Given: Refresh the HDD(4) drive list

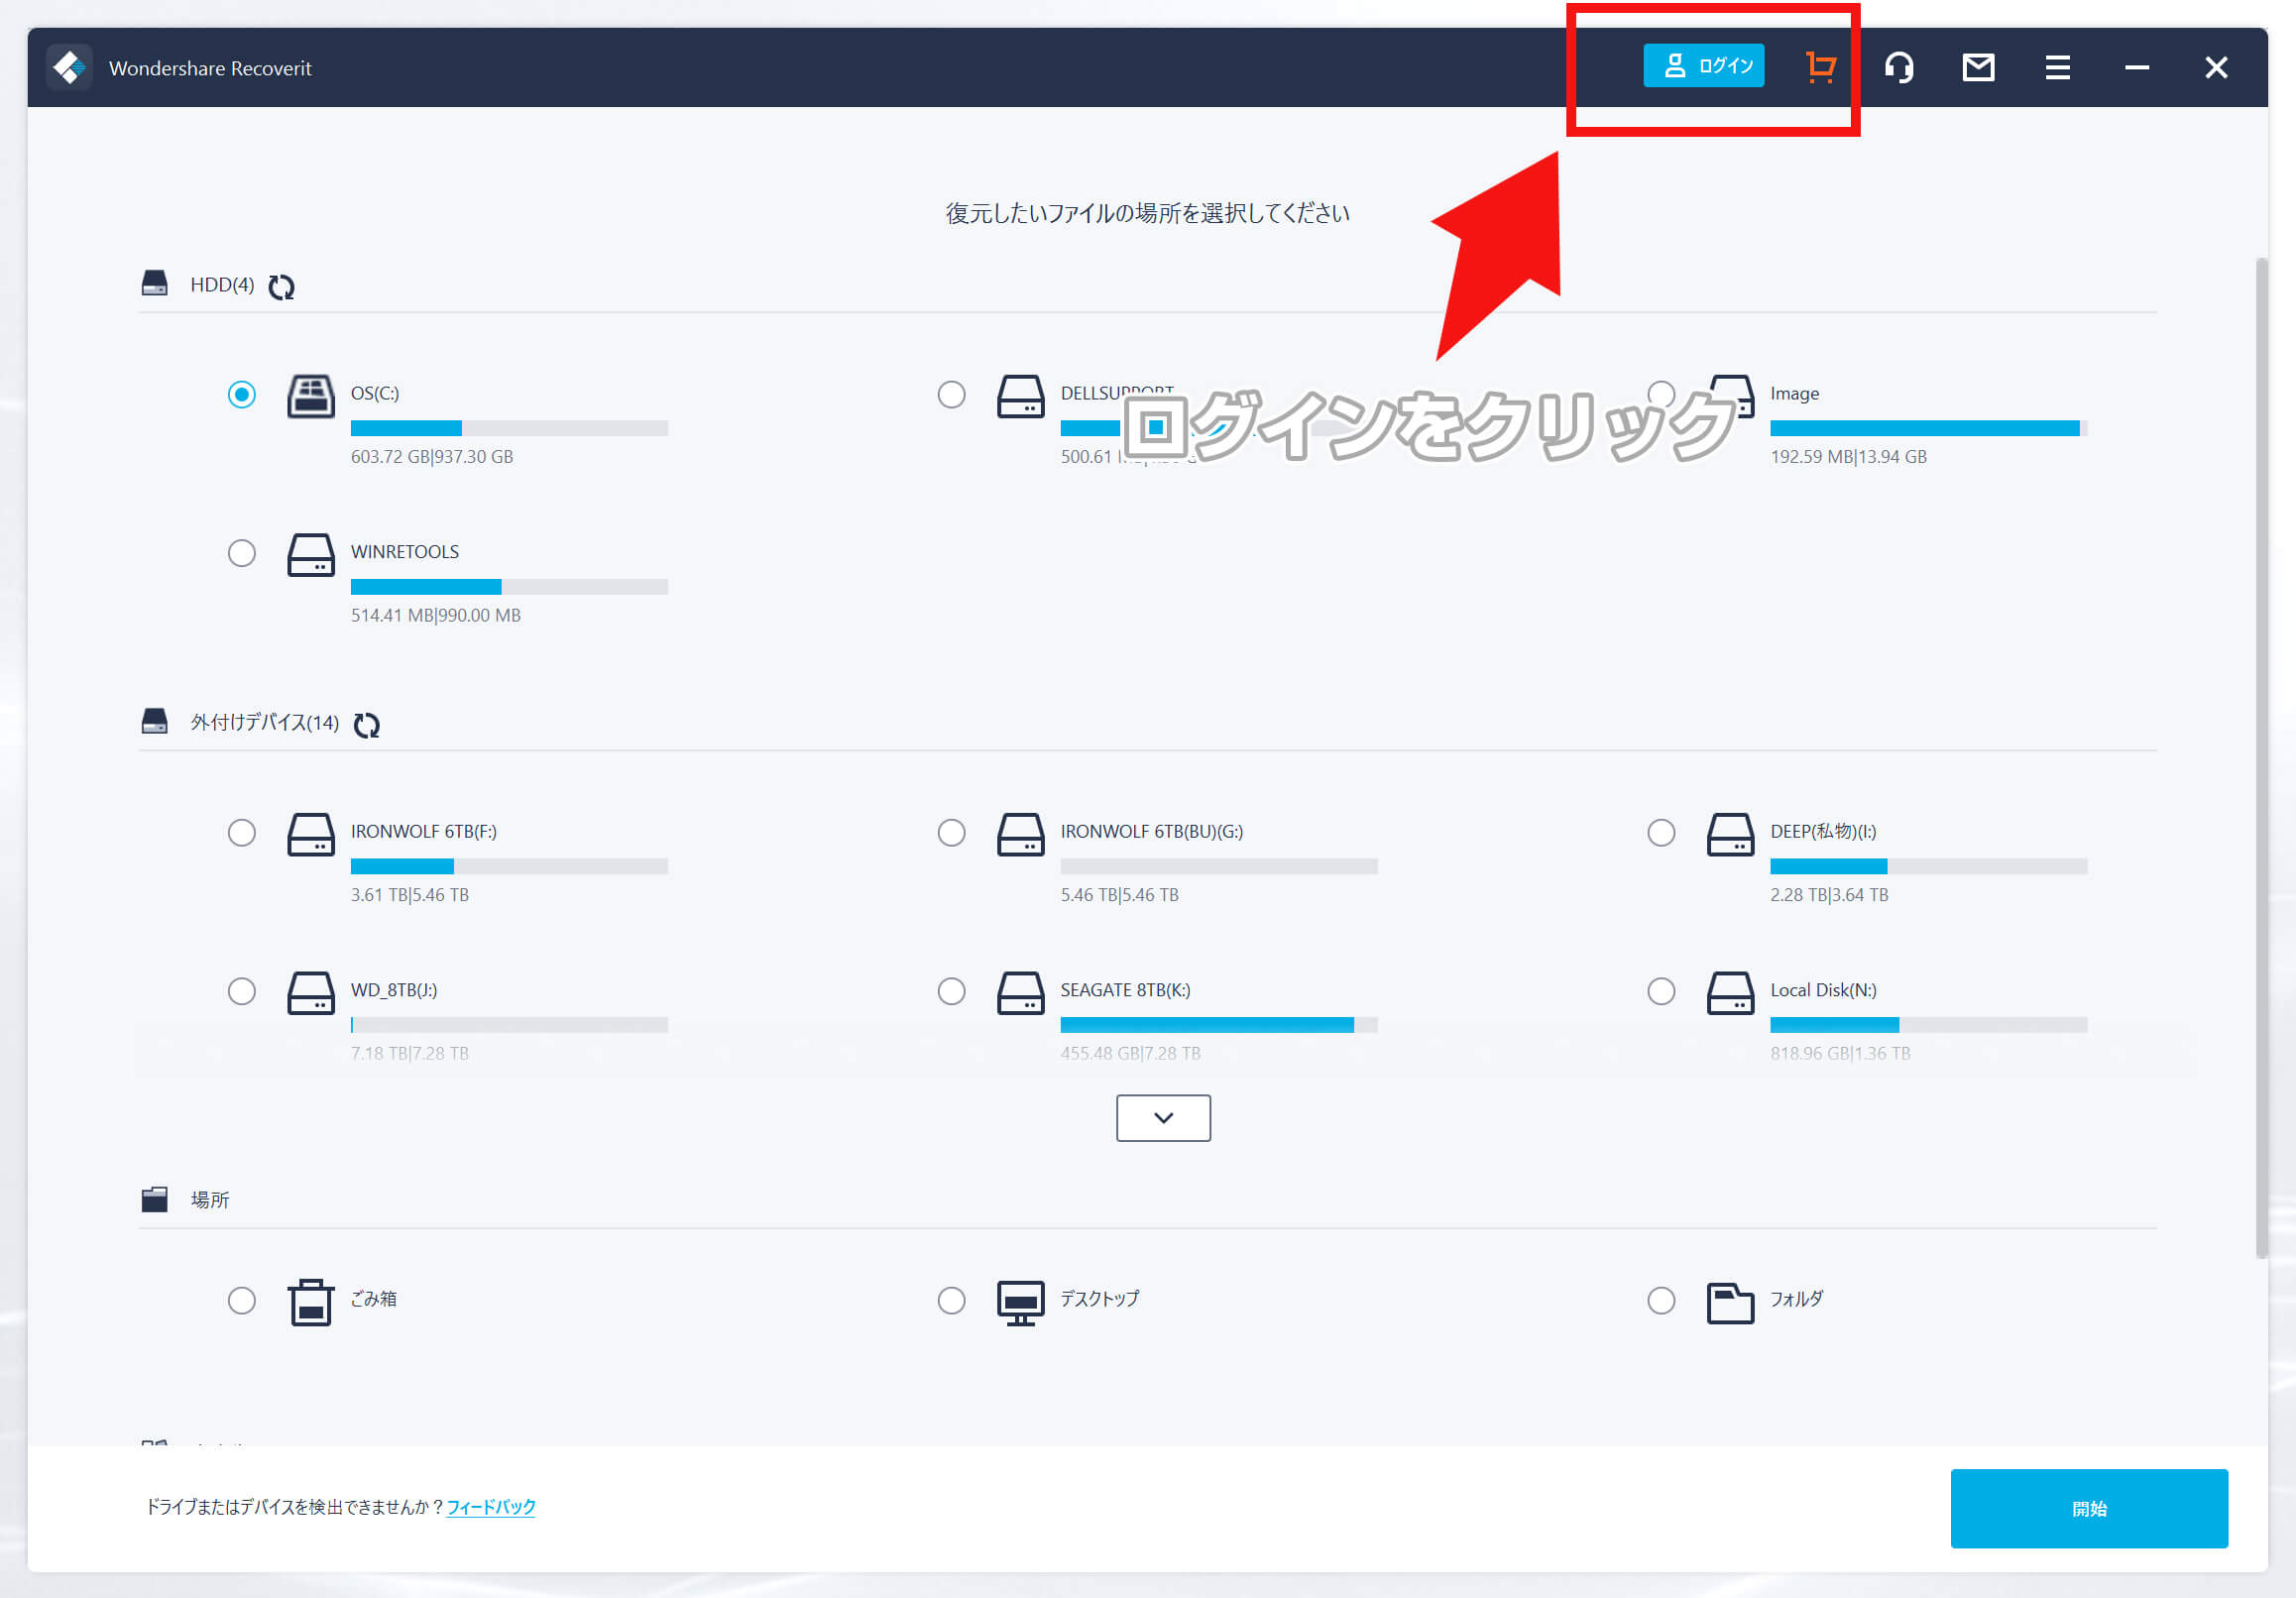Looking at the screenshot, I should [x=281, y=287].
